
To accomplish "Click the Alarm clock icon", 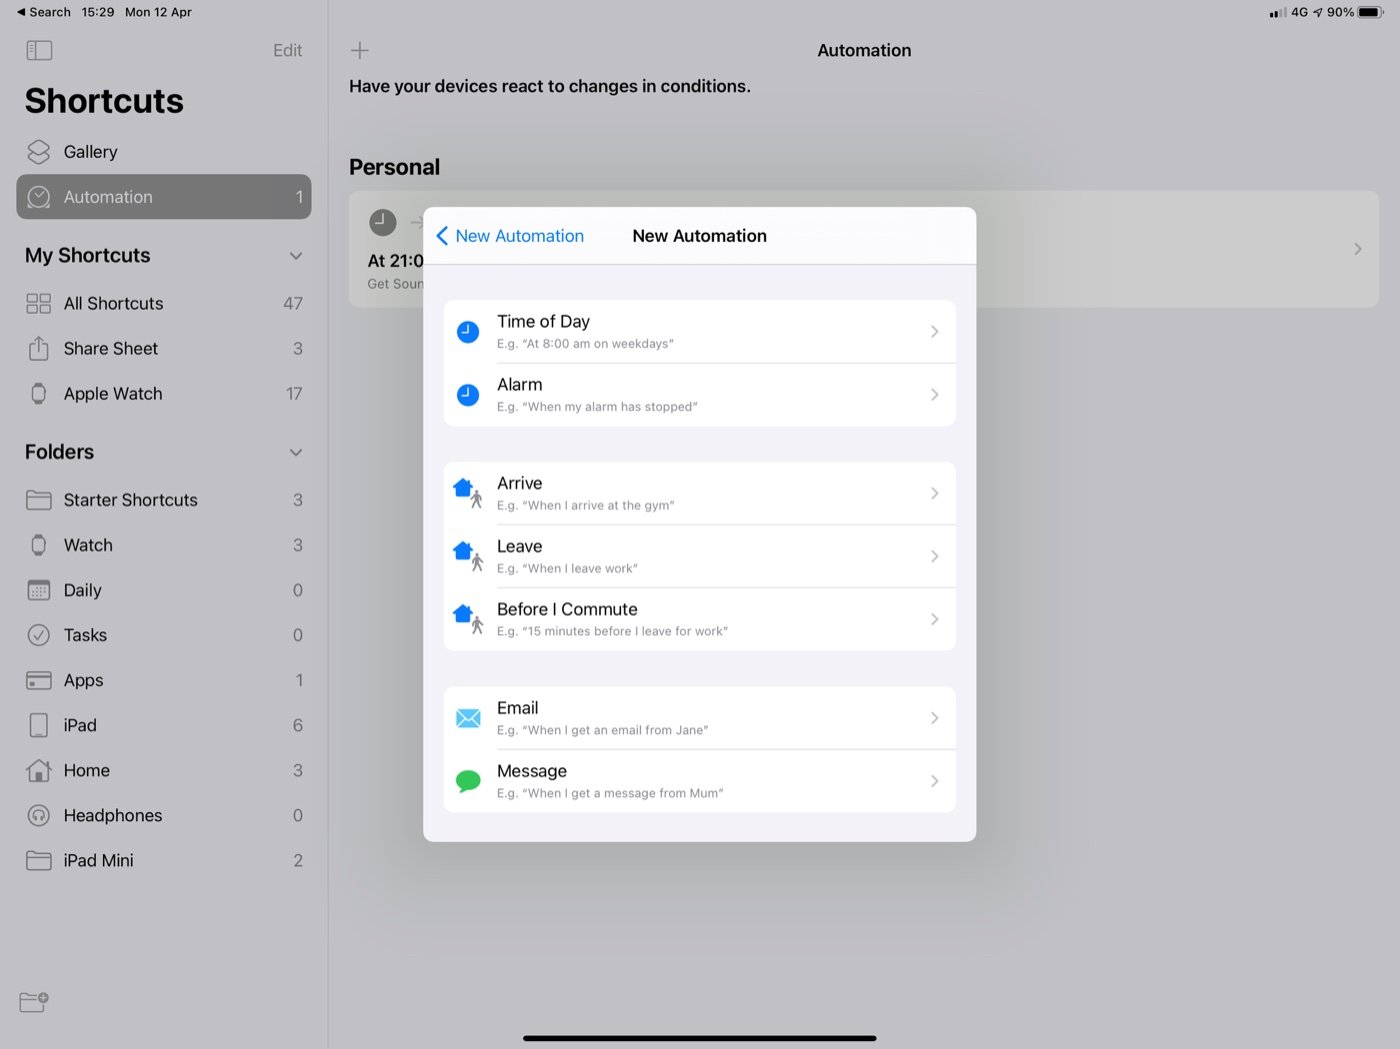I will (467, 394).
